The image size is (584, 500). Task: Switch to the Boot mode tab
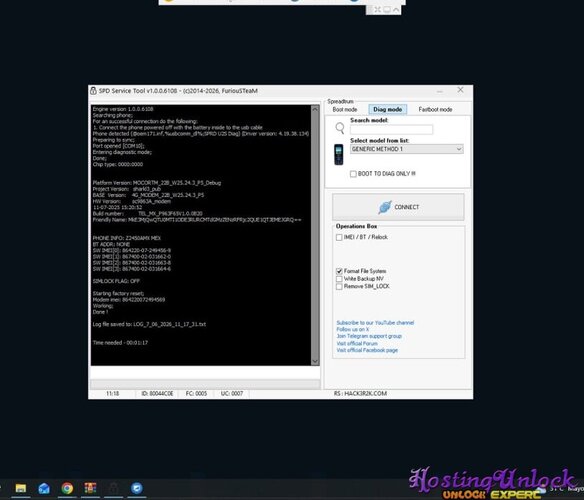345,110
